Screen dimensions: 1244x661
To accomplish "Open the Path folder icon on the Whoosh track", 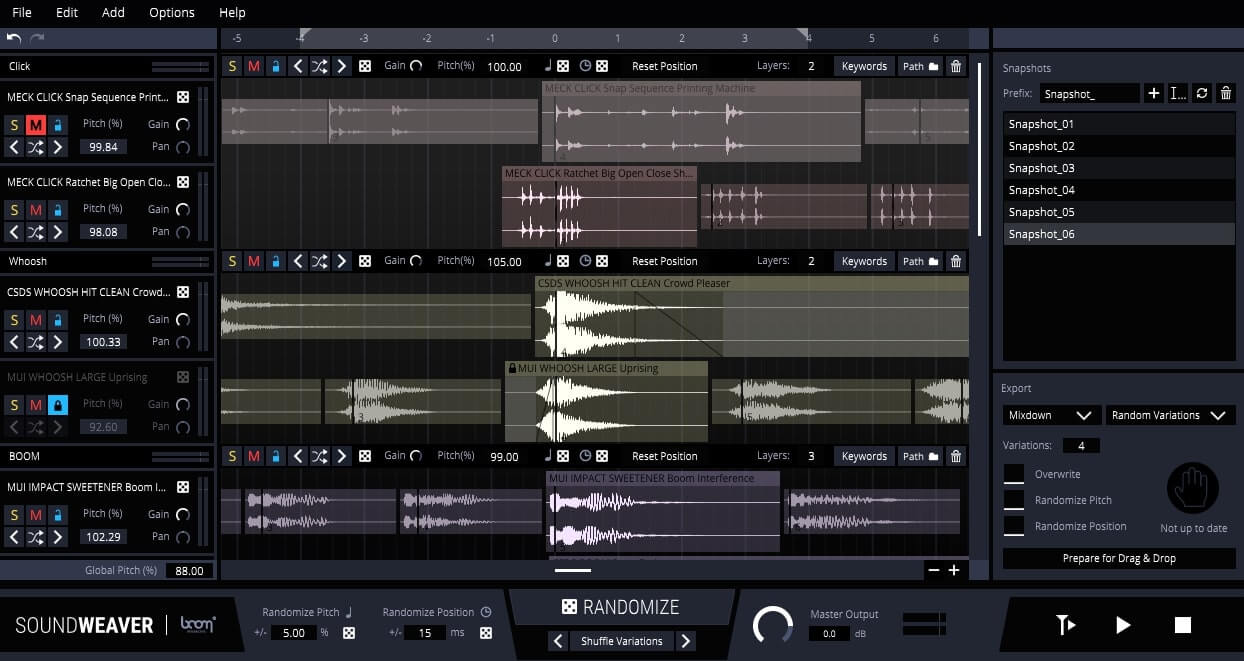I will (x=933, y=261).
